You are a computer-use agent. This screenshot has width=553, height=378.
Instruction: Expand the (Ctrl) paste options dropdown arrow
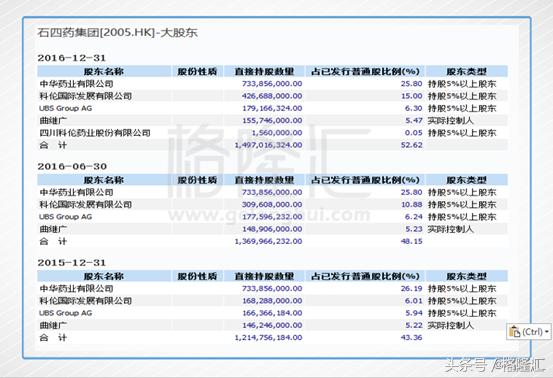coord(547,332)
